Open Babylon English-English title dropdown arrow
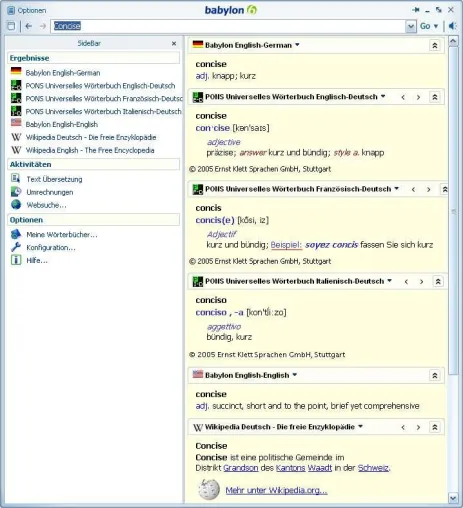The width and height of the screenshot is (463, 508). click(x=295, y=375)
